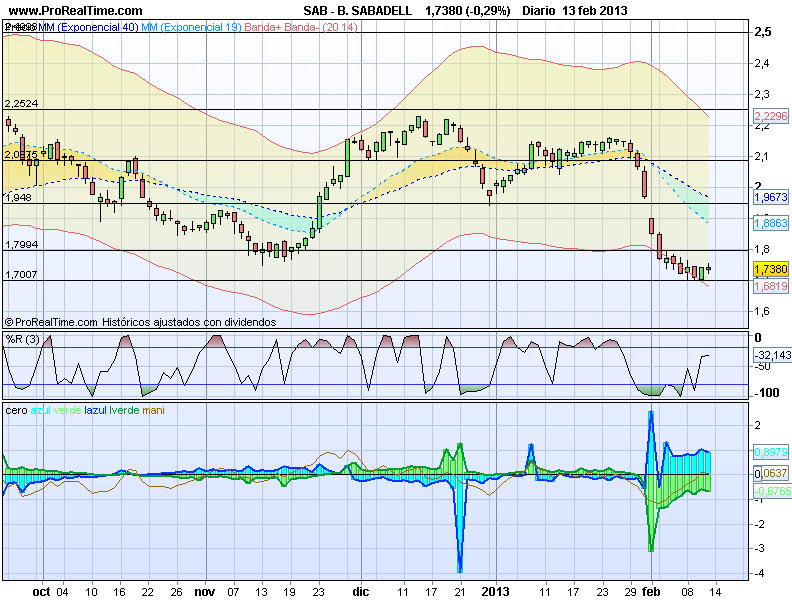The height and width of the screenshot is (605, 792).
Task: Select the Diario timeframe label
Action: click(535, 10)
